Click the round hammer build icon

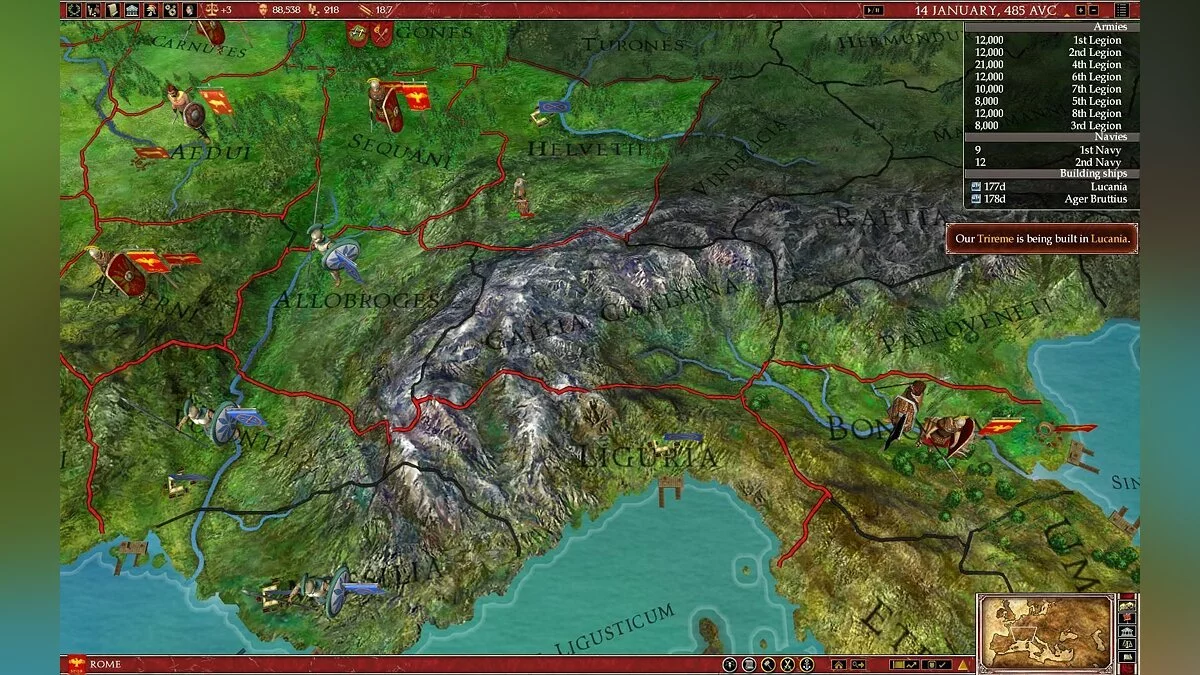click(x=768, y=665)
